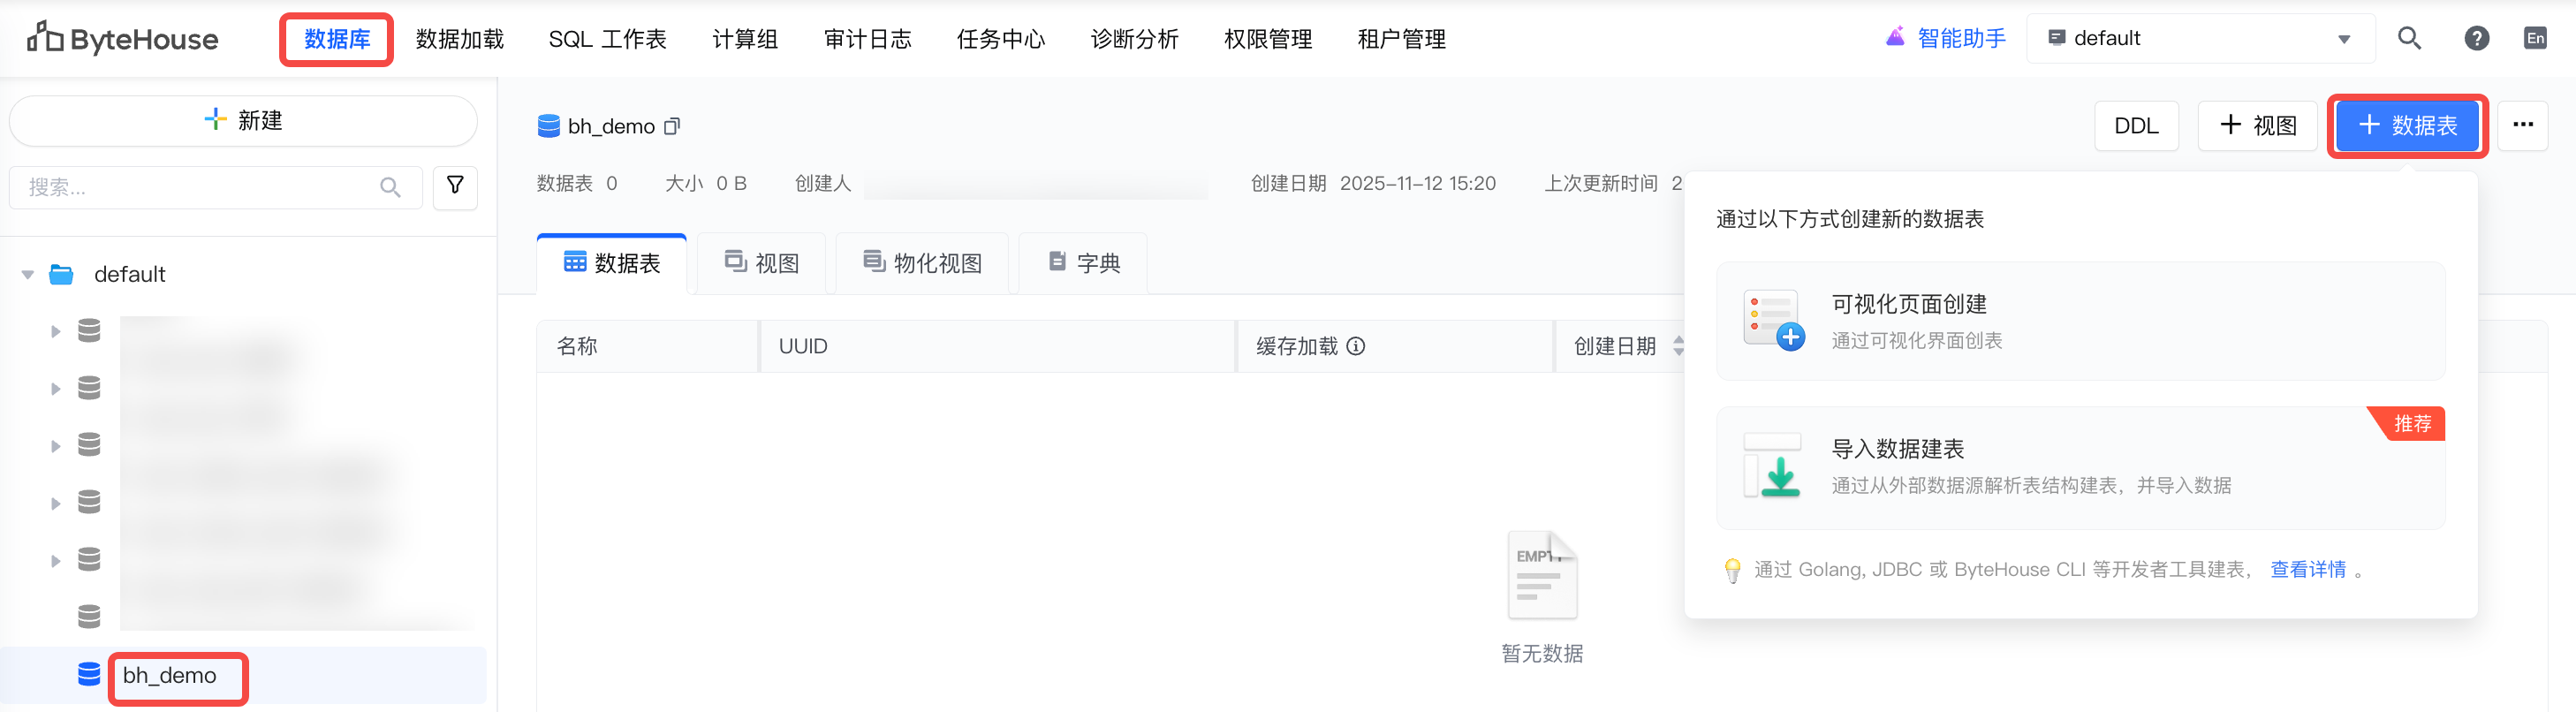Focus the sidebar 搜索 input field
Image resolution: width=2576 pixels, height=712 pixels.
pyautogui.click(x=215, y=187)
